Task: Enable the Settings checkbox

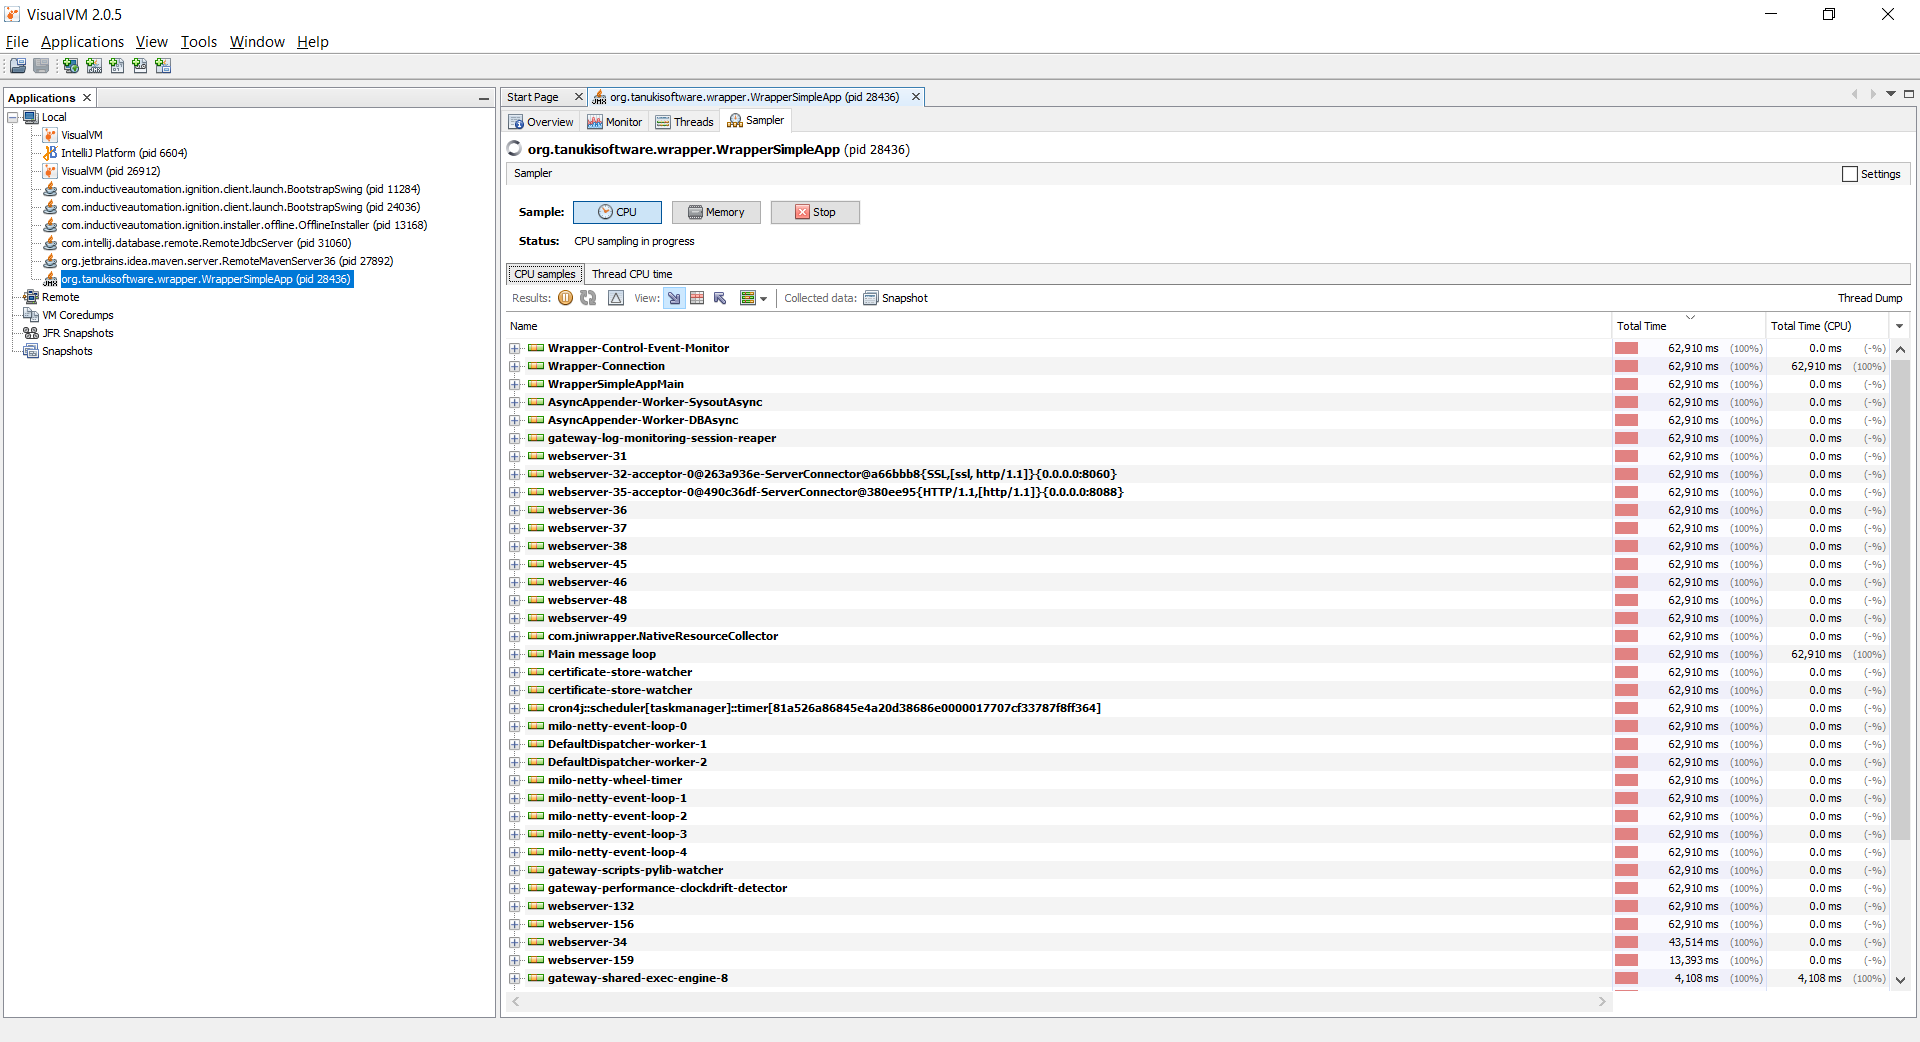Action: point(1849,174)
